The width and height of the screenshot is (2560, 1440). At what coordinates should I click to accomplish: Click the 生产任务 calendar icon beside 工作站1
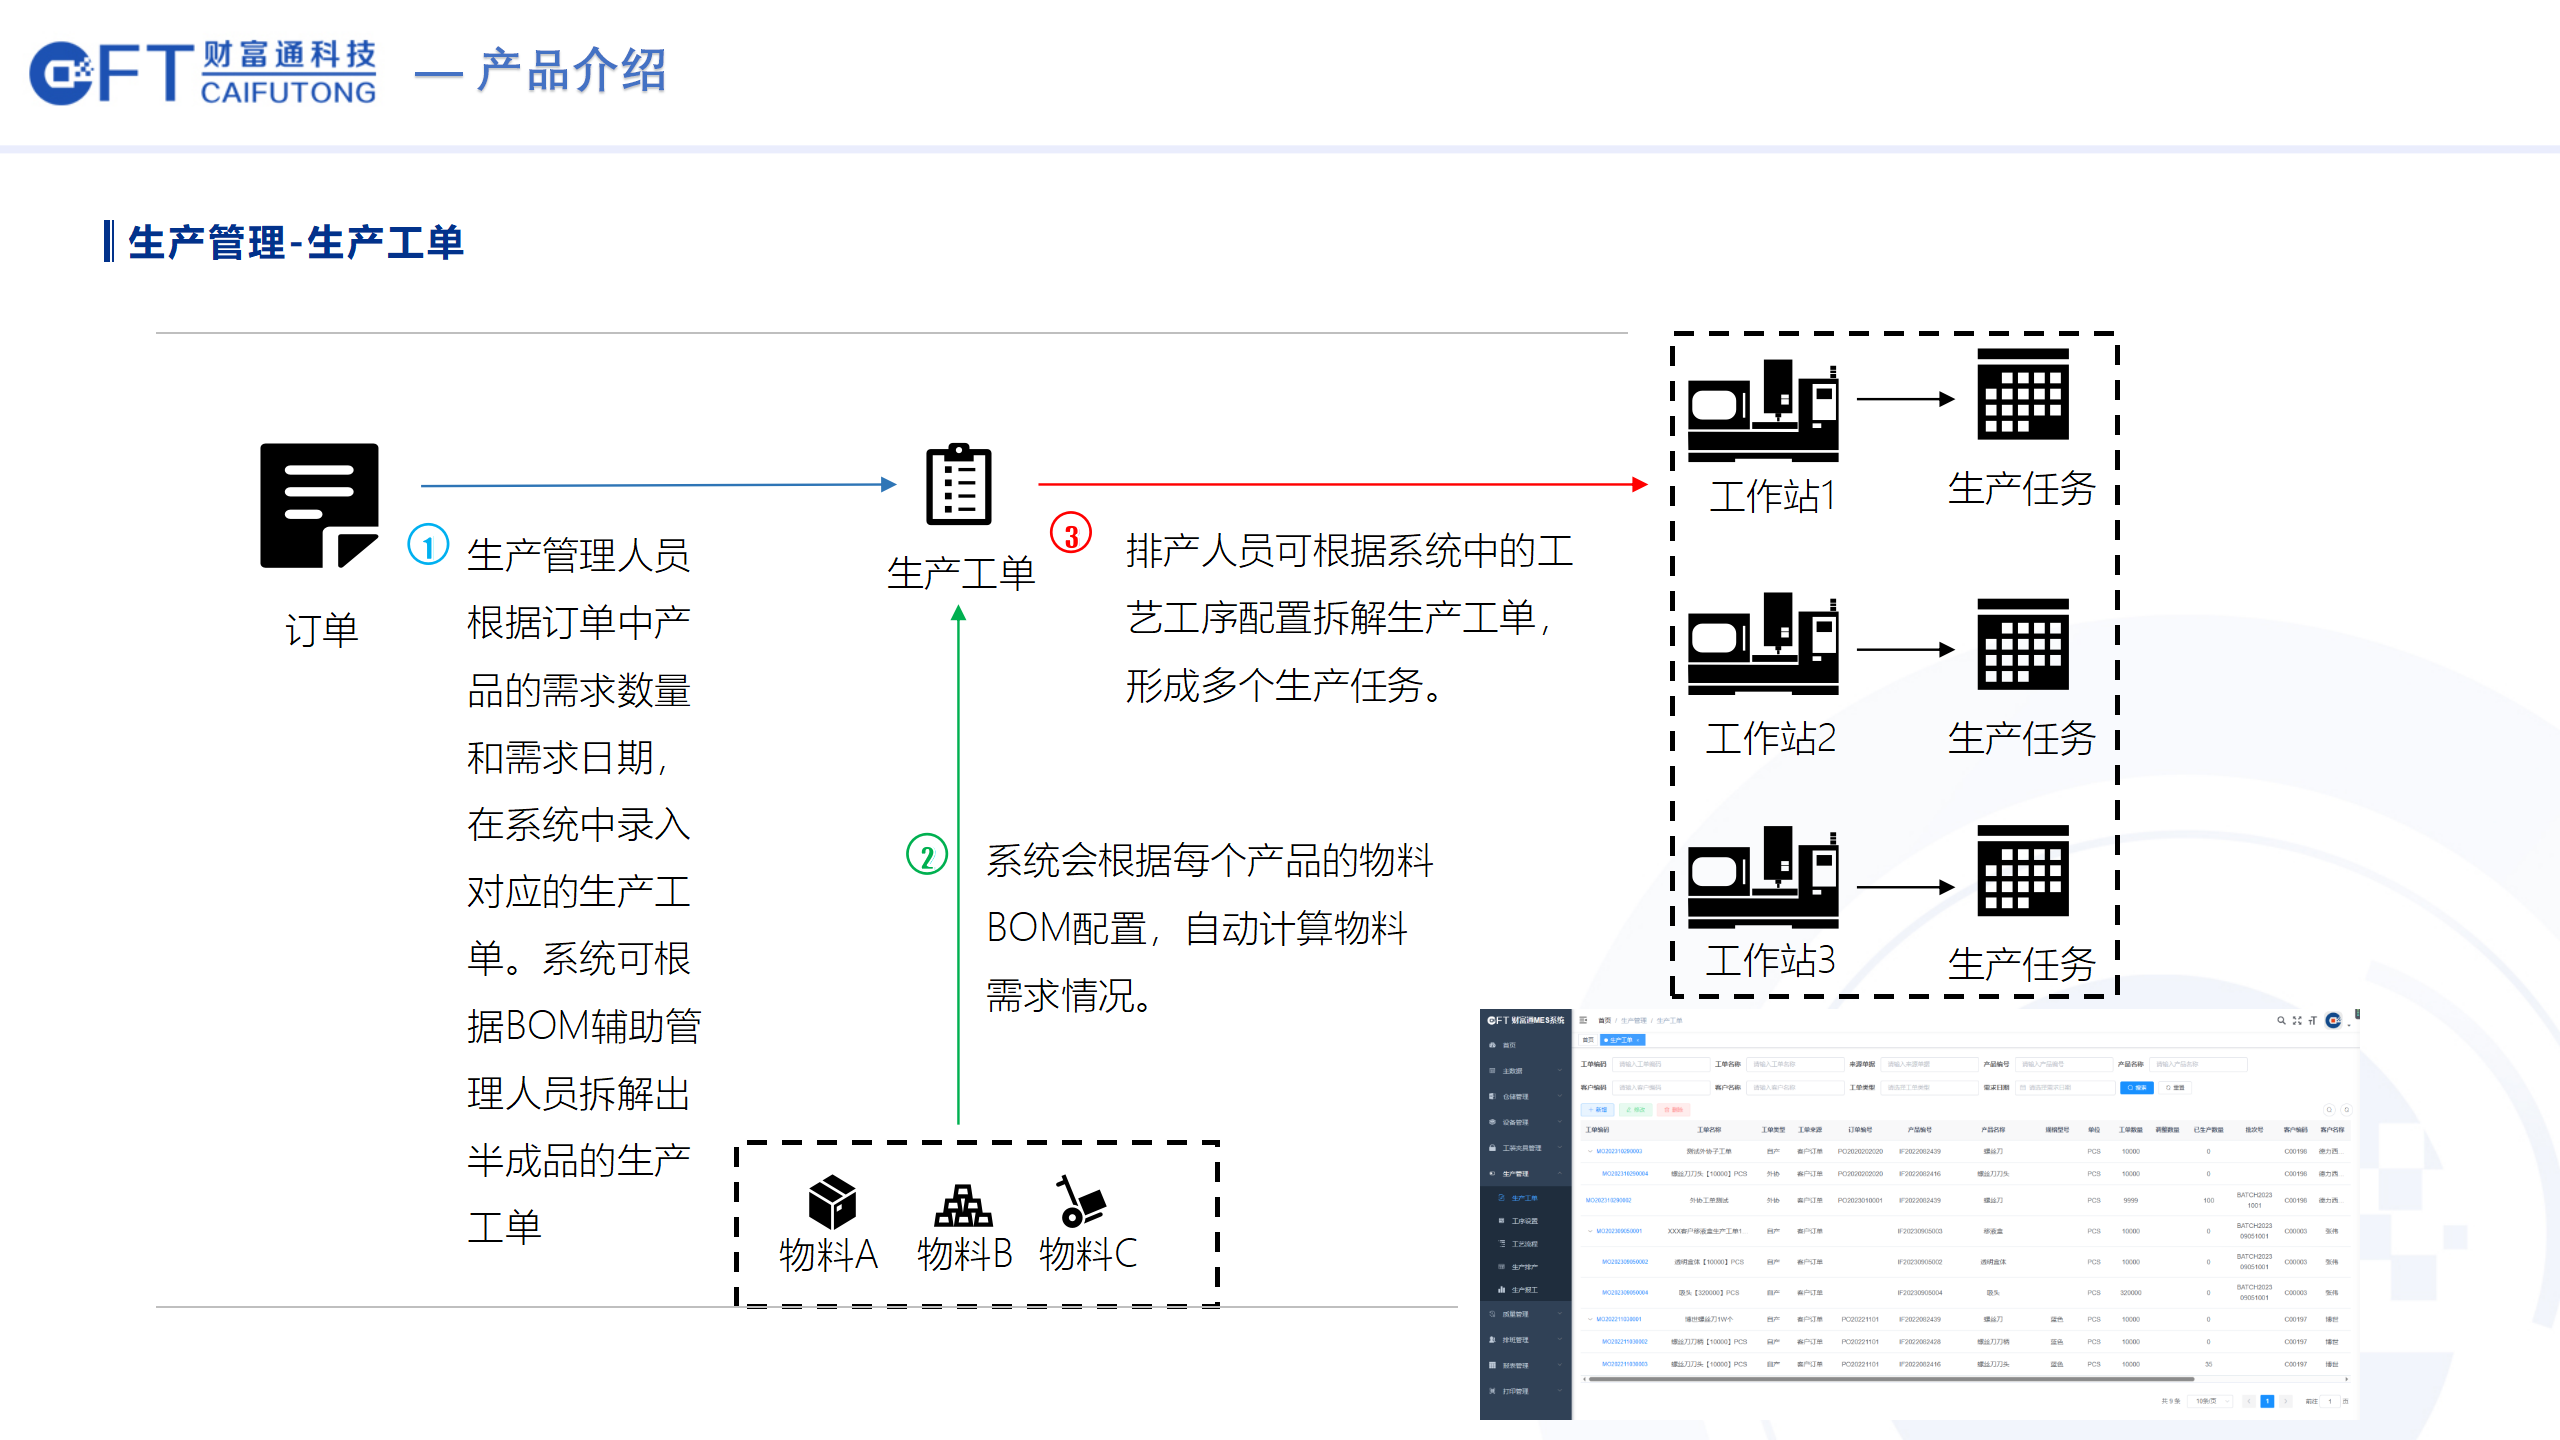click(x=2023, y=394)
